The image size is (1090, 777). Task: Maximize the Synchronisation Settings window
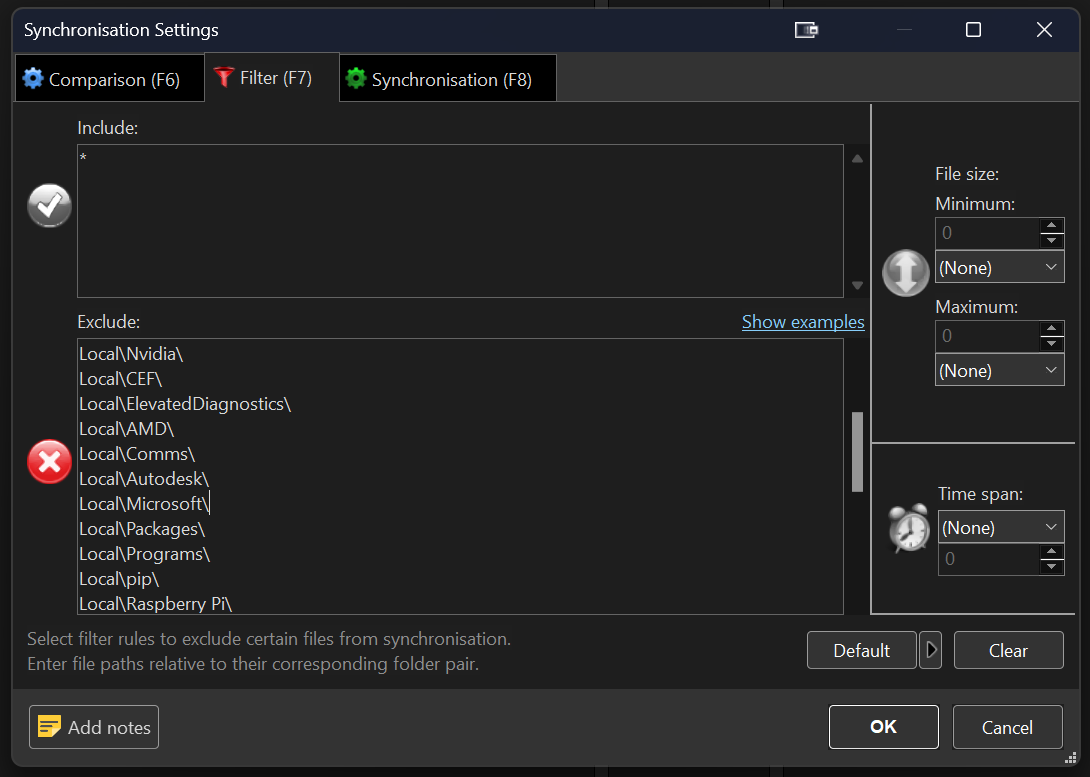(x=973, y=30)
